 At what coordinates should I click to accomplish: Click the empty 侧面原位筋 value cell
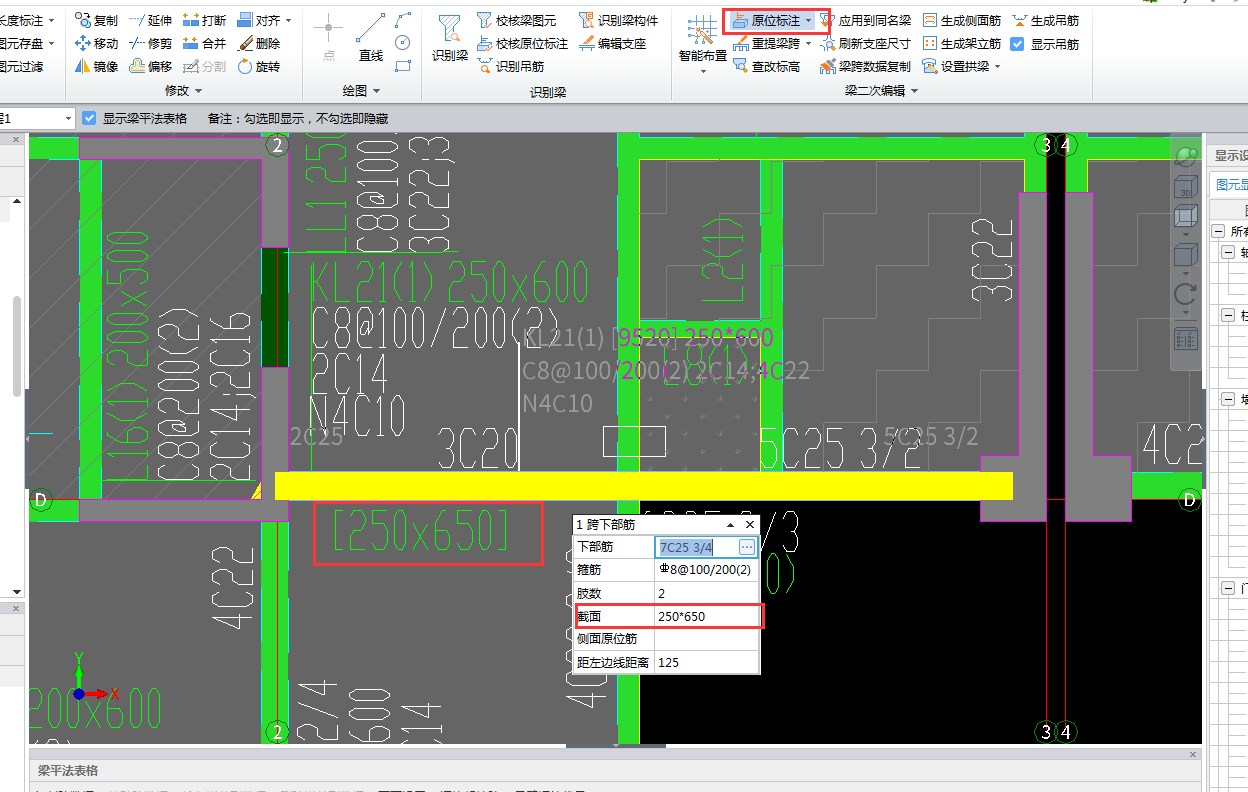coord(706,639)
